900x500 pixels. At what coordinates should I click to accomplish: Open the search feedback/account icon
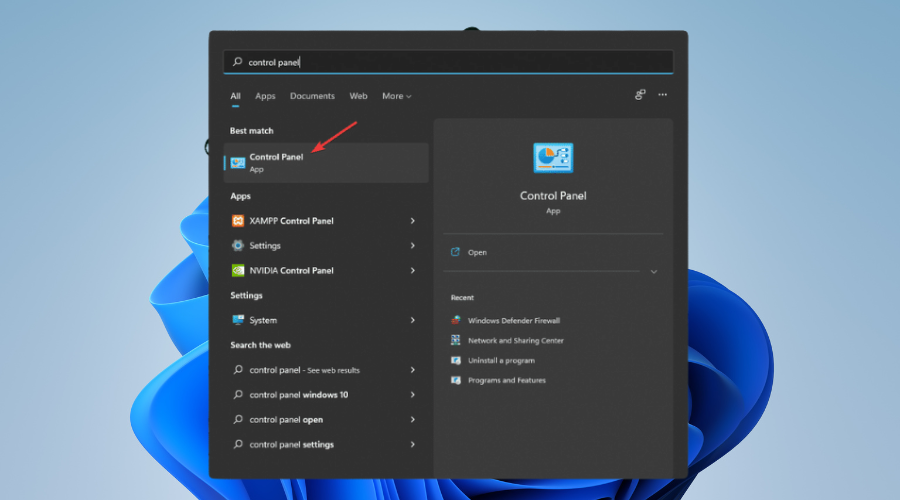640,95
